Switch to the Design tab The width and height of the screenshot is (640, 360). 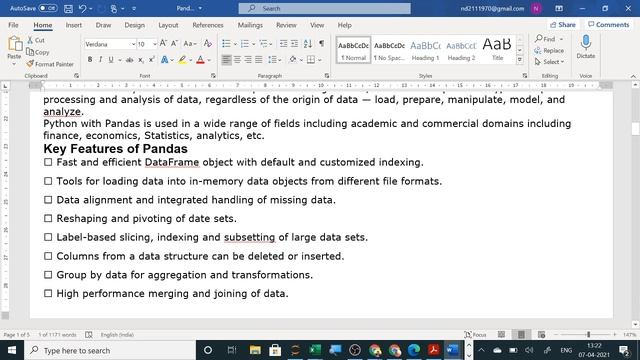pyautogui.click(x=135, y=25)
